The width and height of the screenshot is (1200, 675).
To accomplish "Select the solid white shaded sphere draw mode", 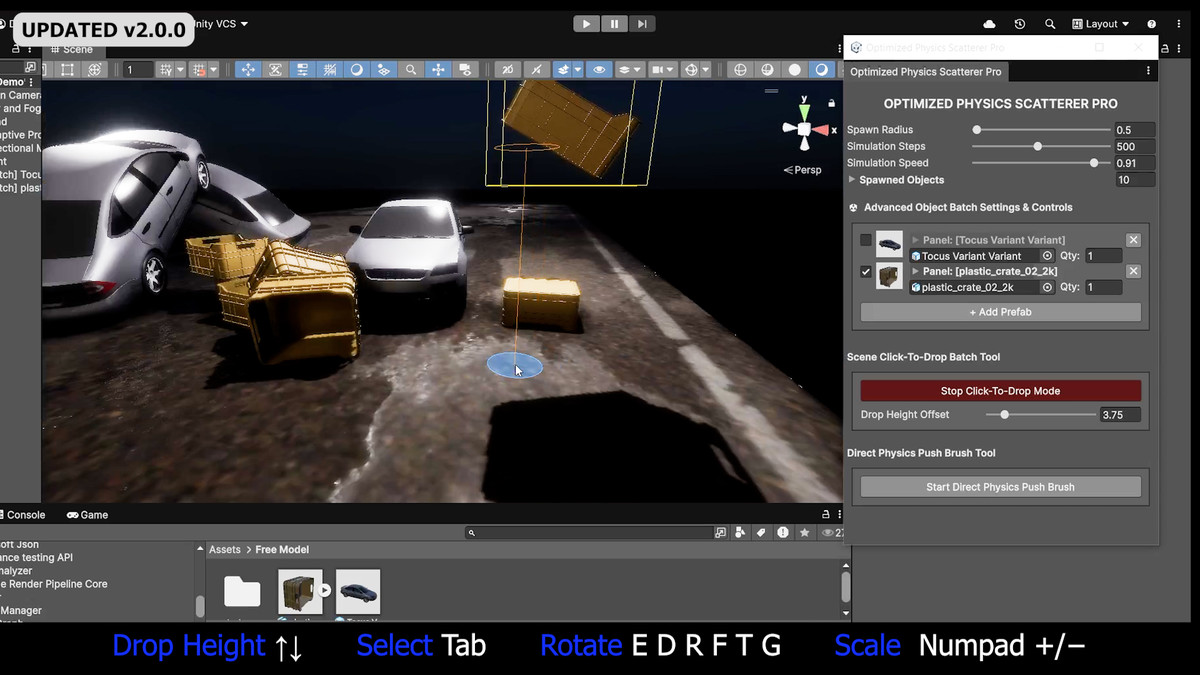I will click(795, 70).
